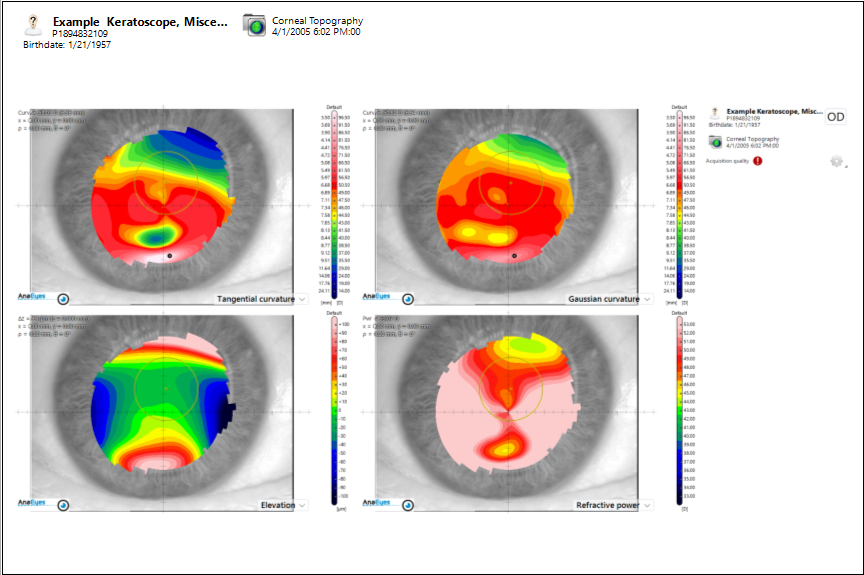Select the Example Keratoscope patient name header
This screenshot has width=864, height=575.
point(138,21)
